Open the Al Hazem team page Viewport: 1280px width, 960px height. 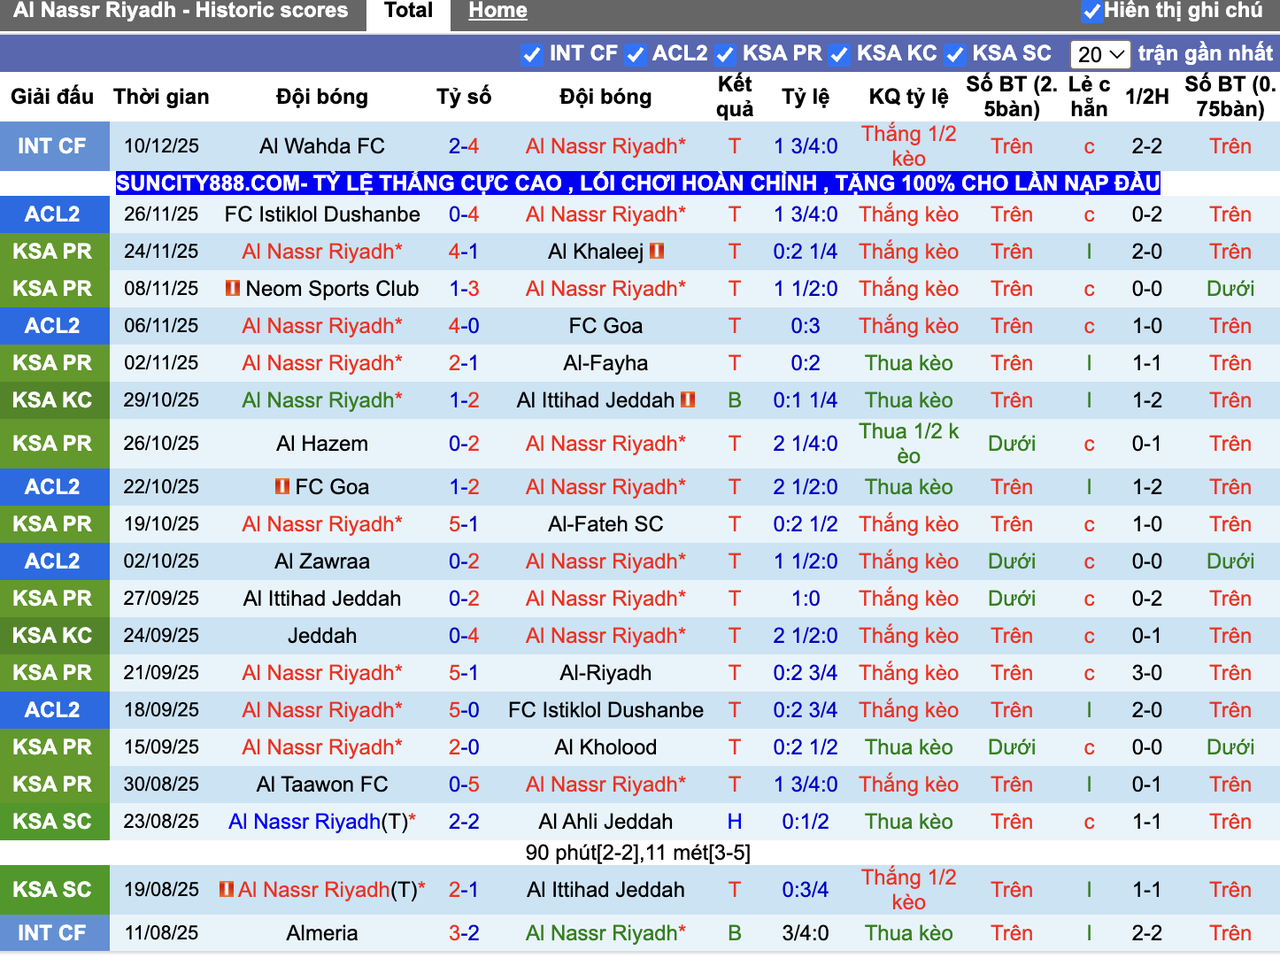pos(322,443)
